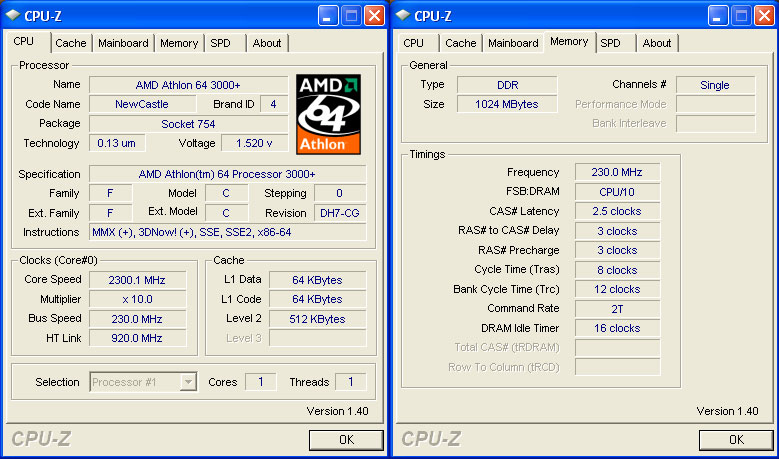Image resolution: width=779 pixels, height=459 pixels.
Task: Minimize the right CPU-Z window
Action: click(718, 16)
